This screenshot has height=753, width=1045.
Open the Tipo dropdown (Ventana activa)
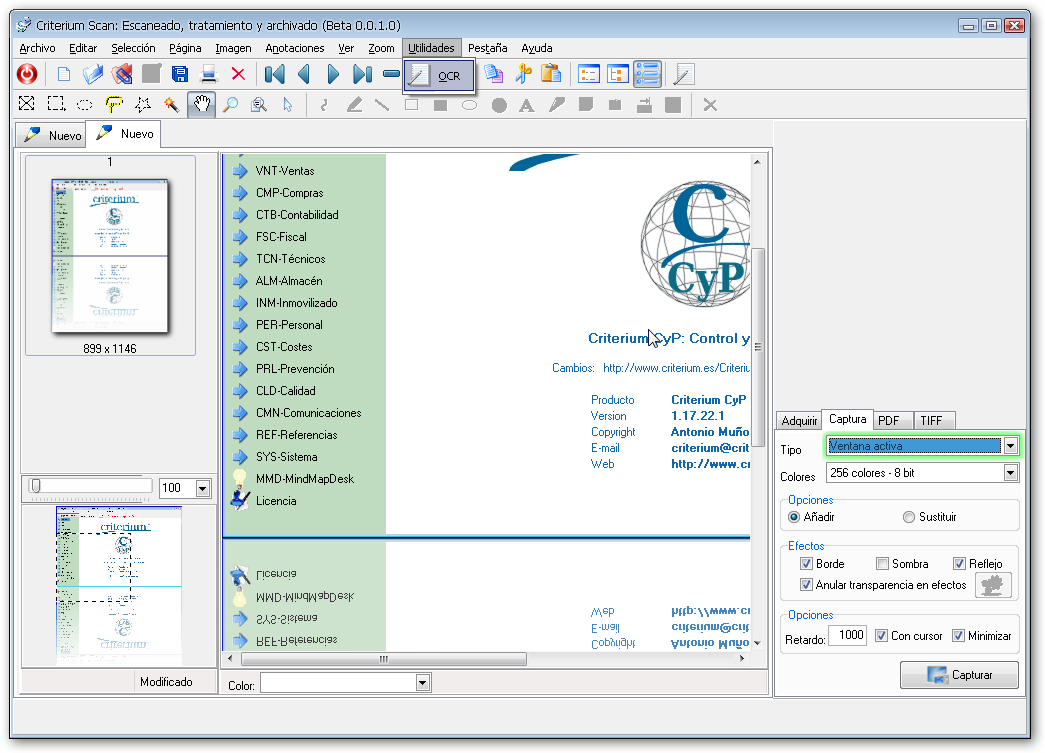click(x=1010, y=446)
